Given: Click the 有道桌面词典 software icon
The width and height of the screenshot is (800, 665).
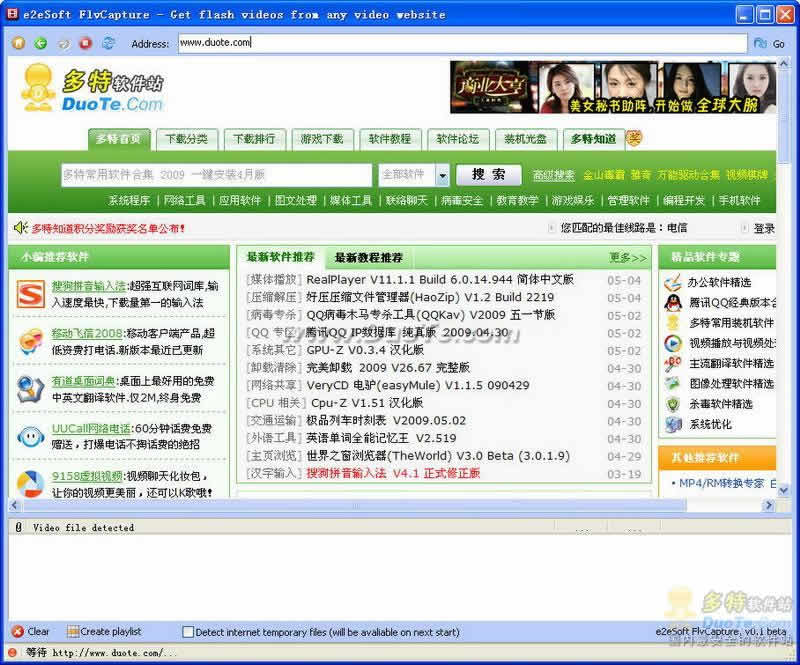Looking at the screenshot, I should [30, 389].
